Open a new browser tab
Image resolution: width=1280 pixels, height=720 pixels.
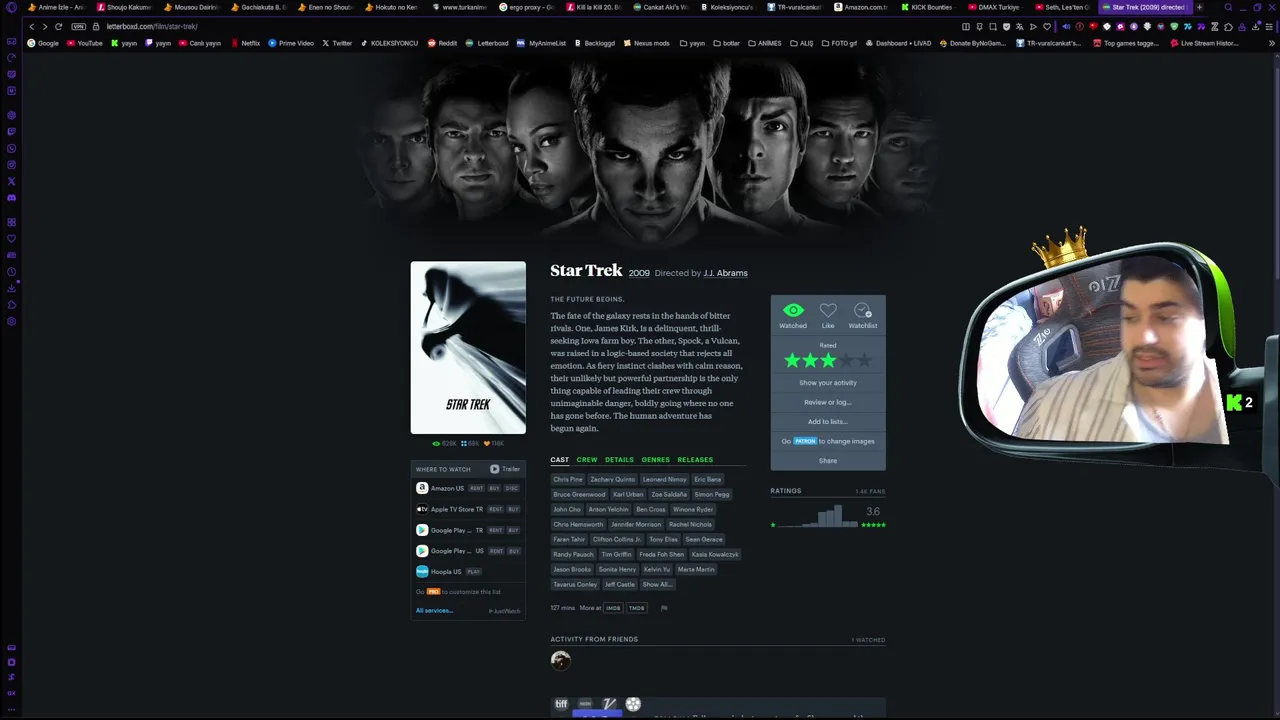coord(1199,7)
